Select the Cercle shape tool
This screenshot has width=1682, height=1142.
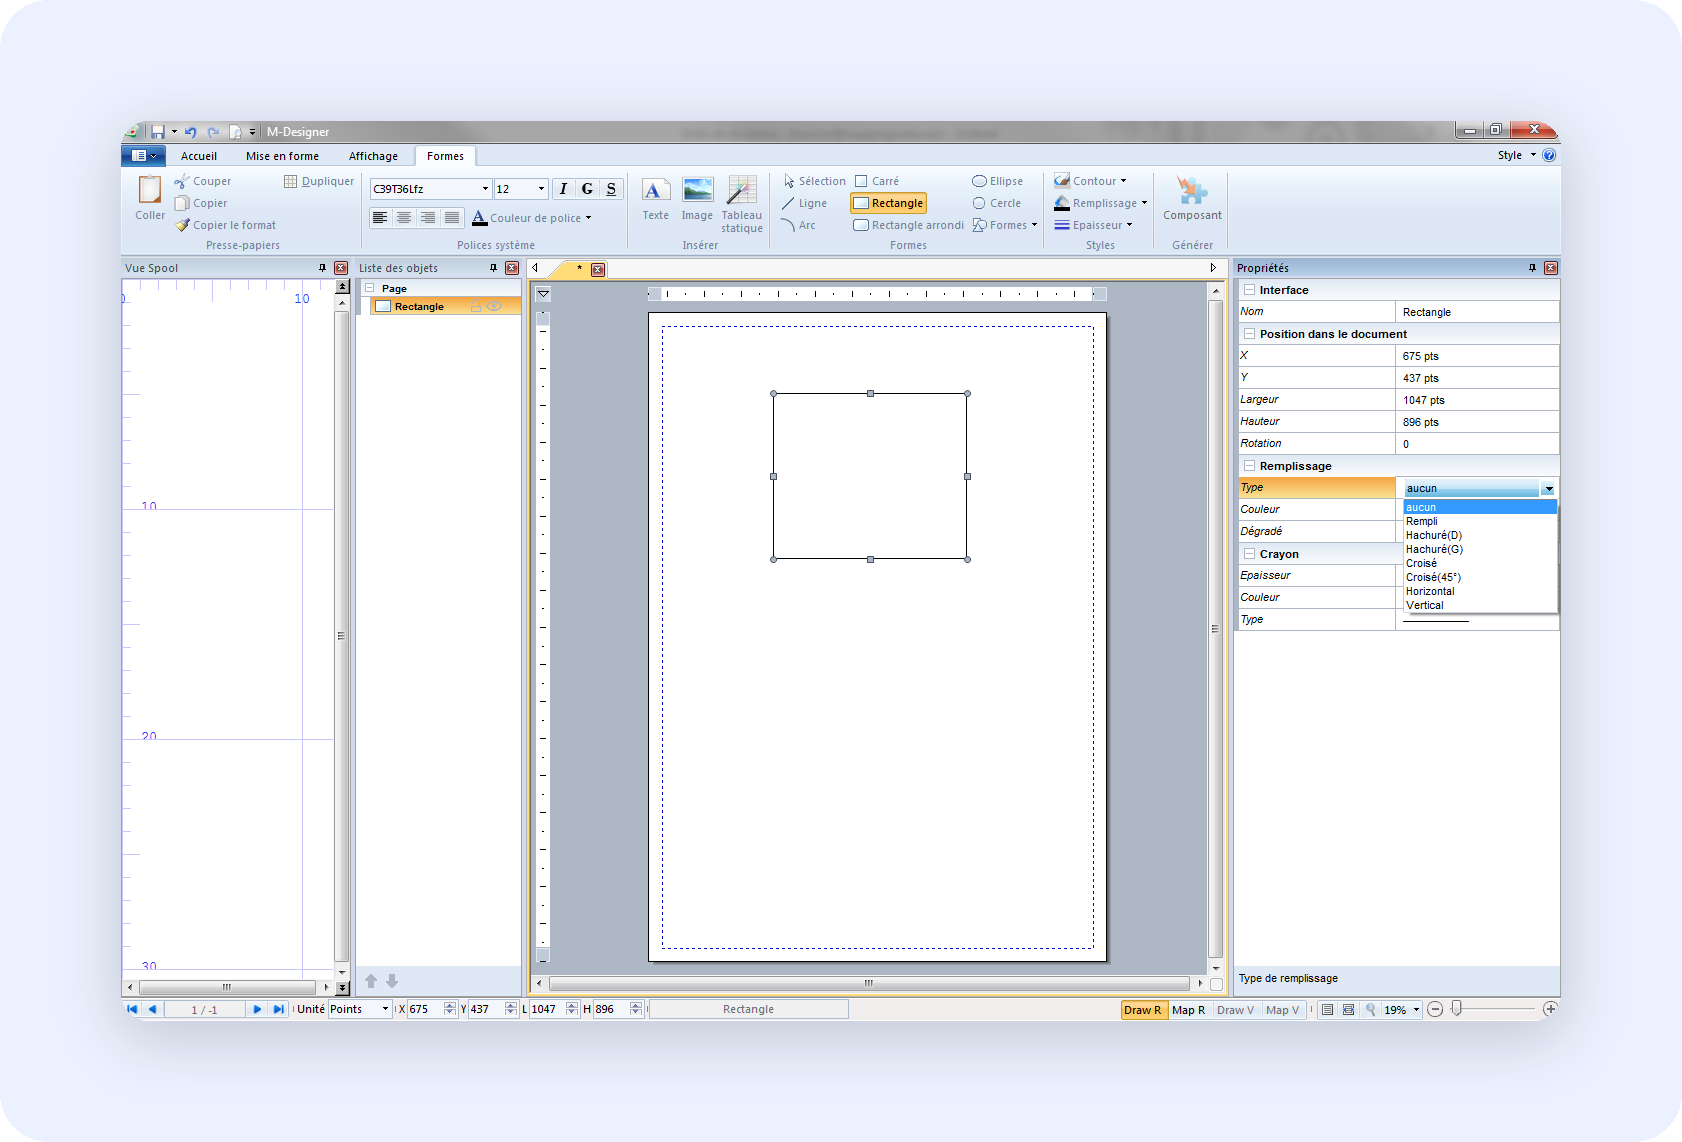click(997, 203)
